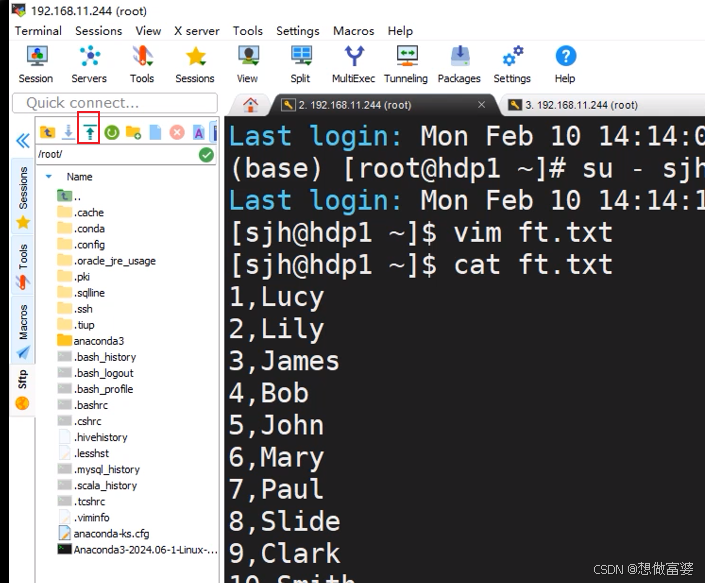Image resolution: width=705 pixels, height=583 pixels.
Task: Open the Settings menu
Action: 298,31
